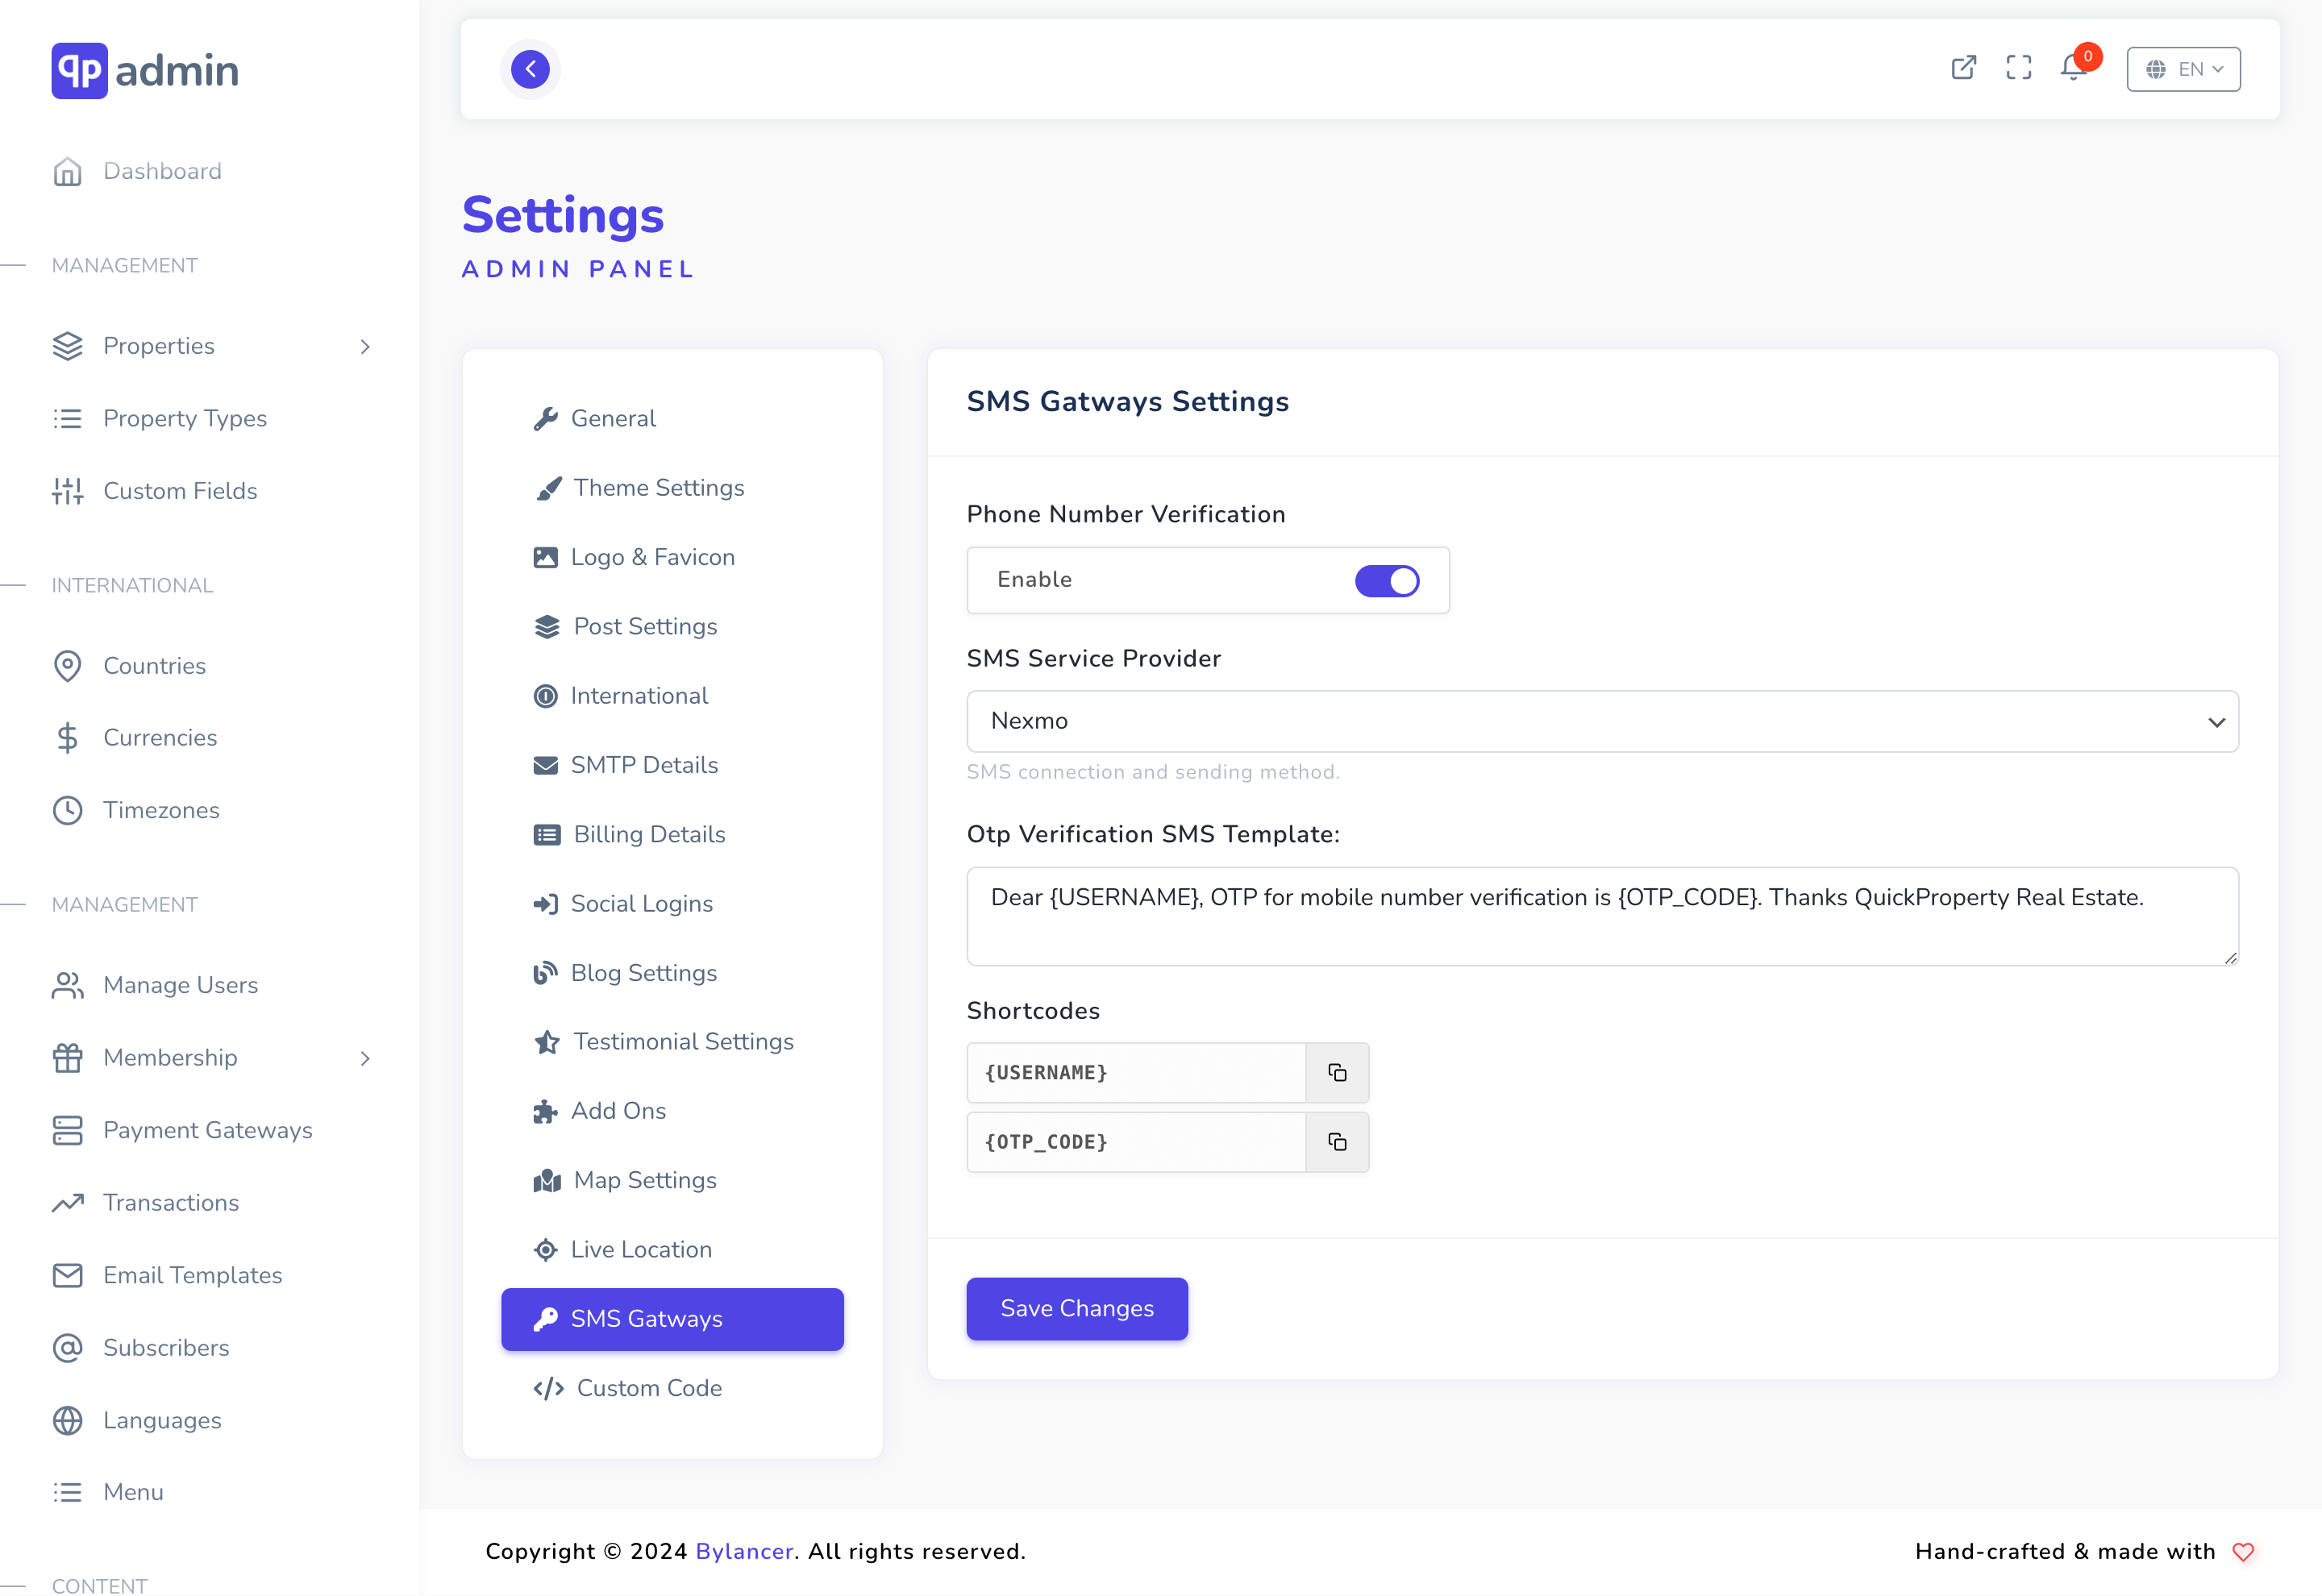Click the Subscribers at-sign icon
This screenshot has height=1596, width=2322.
click(x=67, y=1348)
